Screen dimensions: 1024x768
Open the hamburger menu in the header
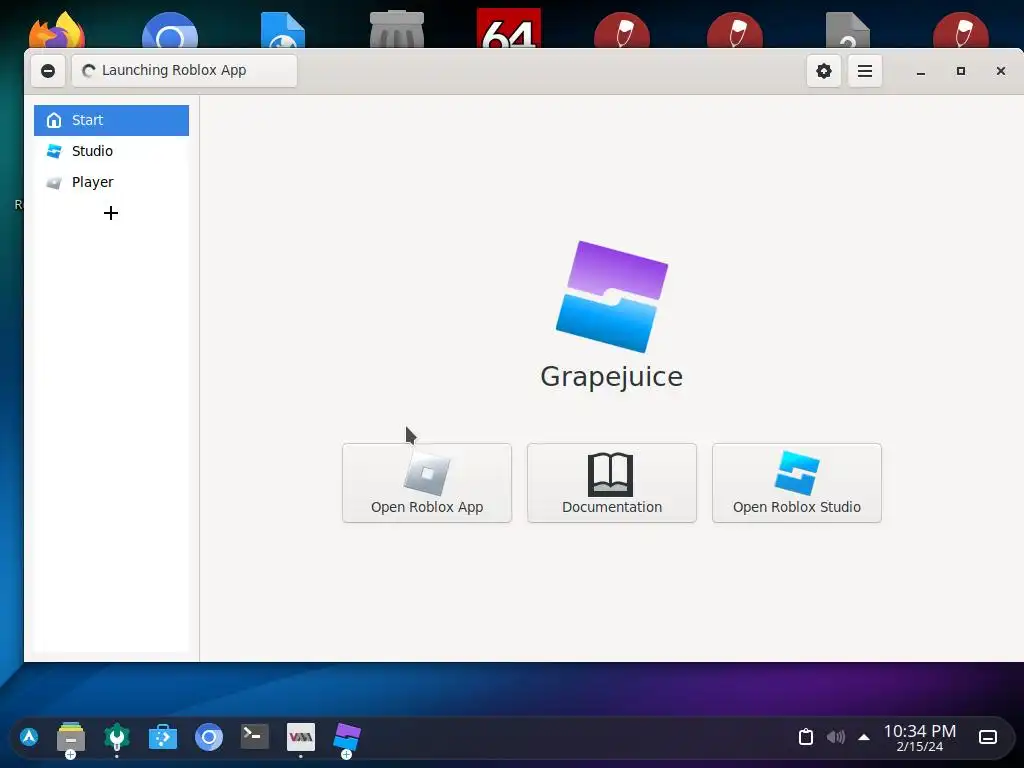coord(865,71)
